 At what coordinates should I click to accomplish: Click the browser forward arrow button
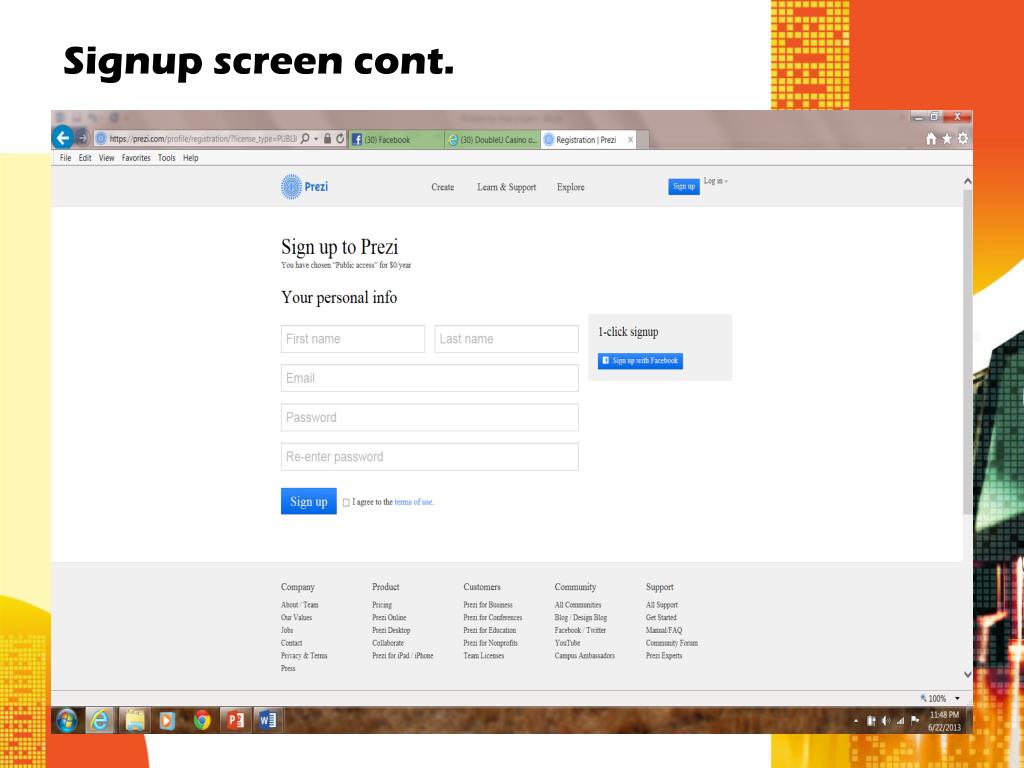[x=82, y=138]
